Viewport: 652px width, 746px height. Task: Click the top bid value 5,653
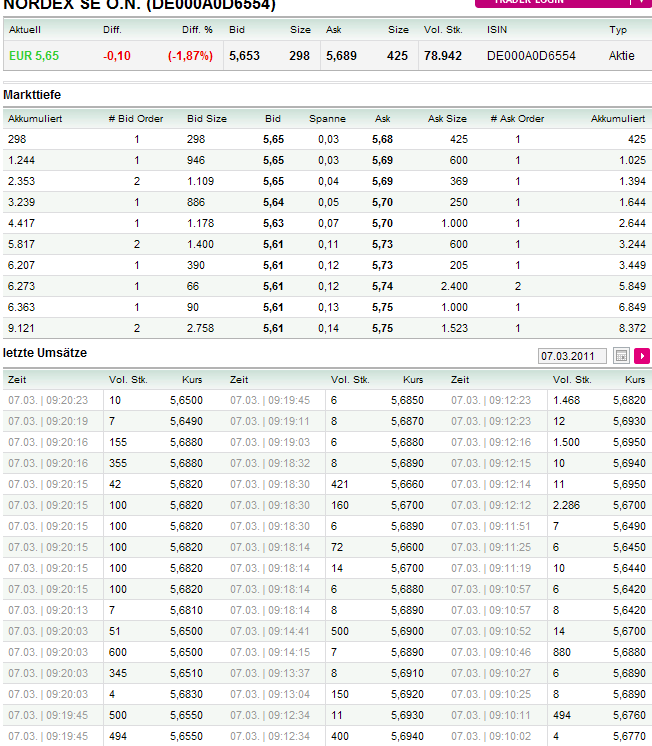[x=244, y=56]
